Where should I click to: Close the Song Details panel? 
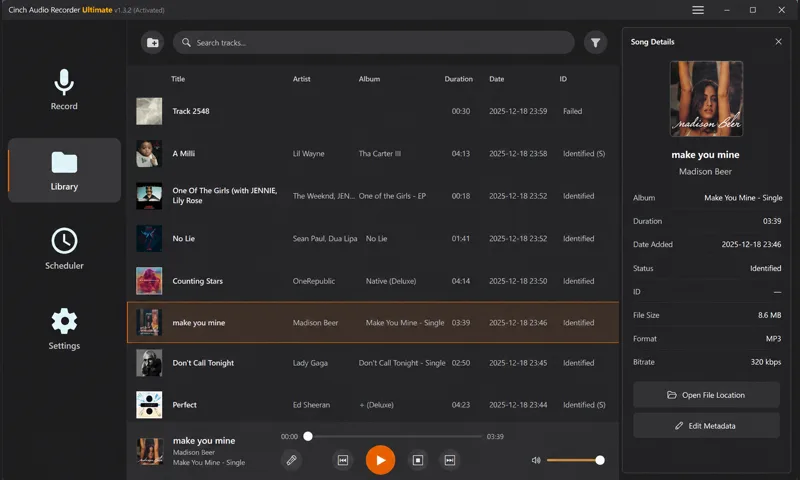point(778,42)
